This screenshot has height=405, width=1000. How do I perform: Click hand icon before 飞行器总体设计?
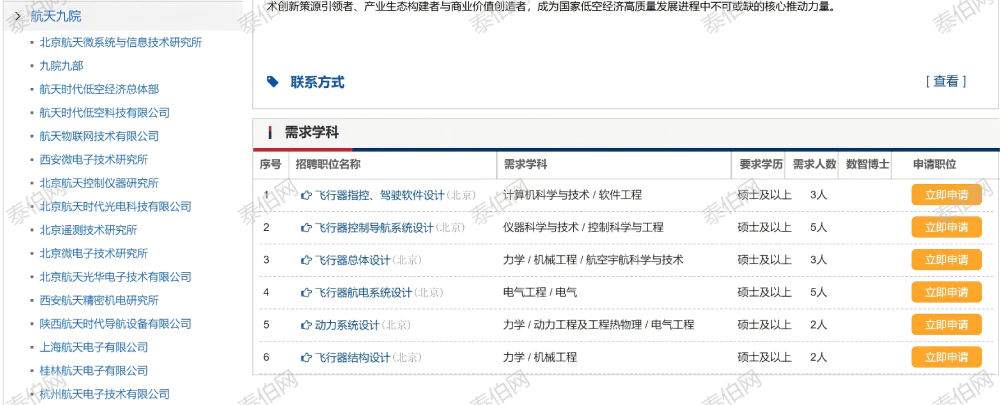coord(306,260)
